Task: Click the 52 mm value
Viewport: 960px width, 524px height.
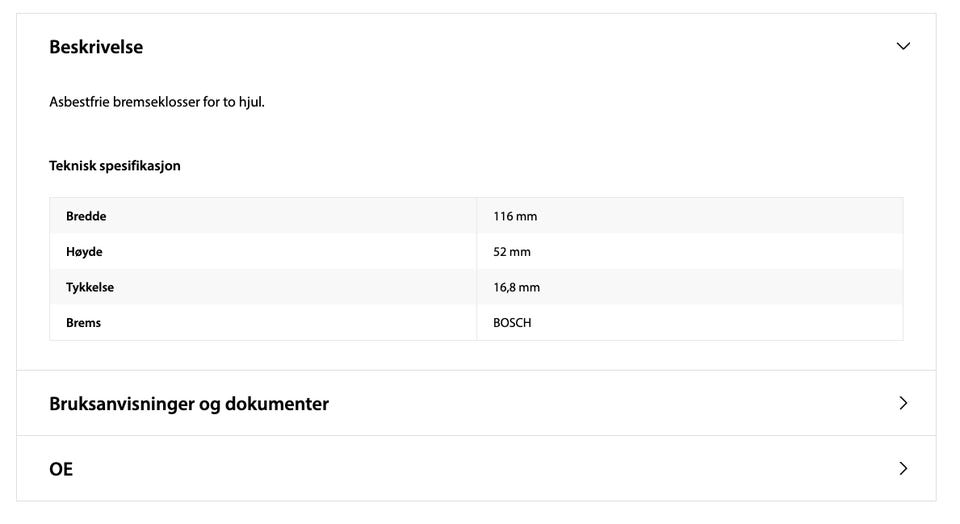Action: (x=512, y=252)
